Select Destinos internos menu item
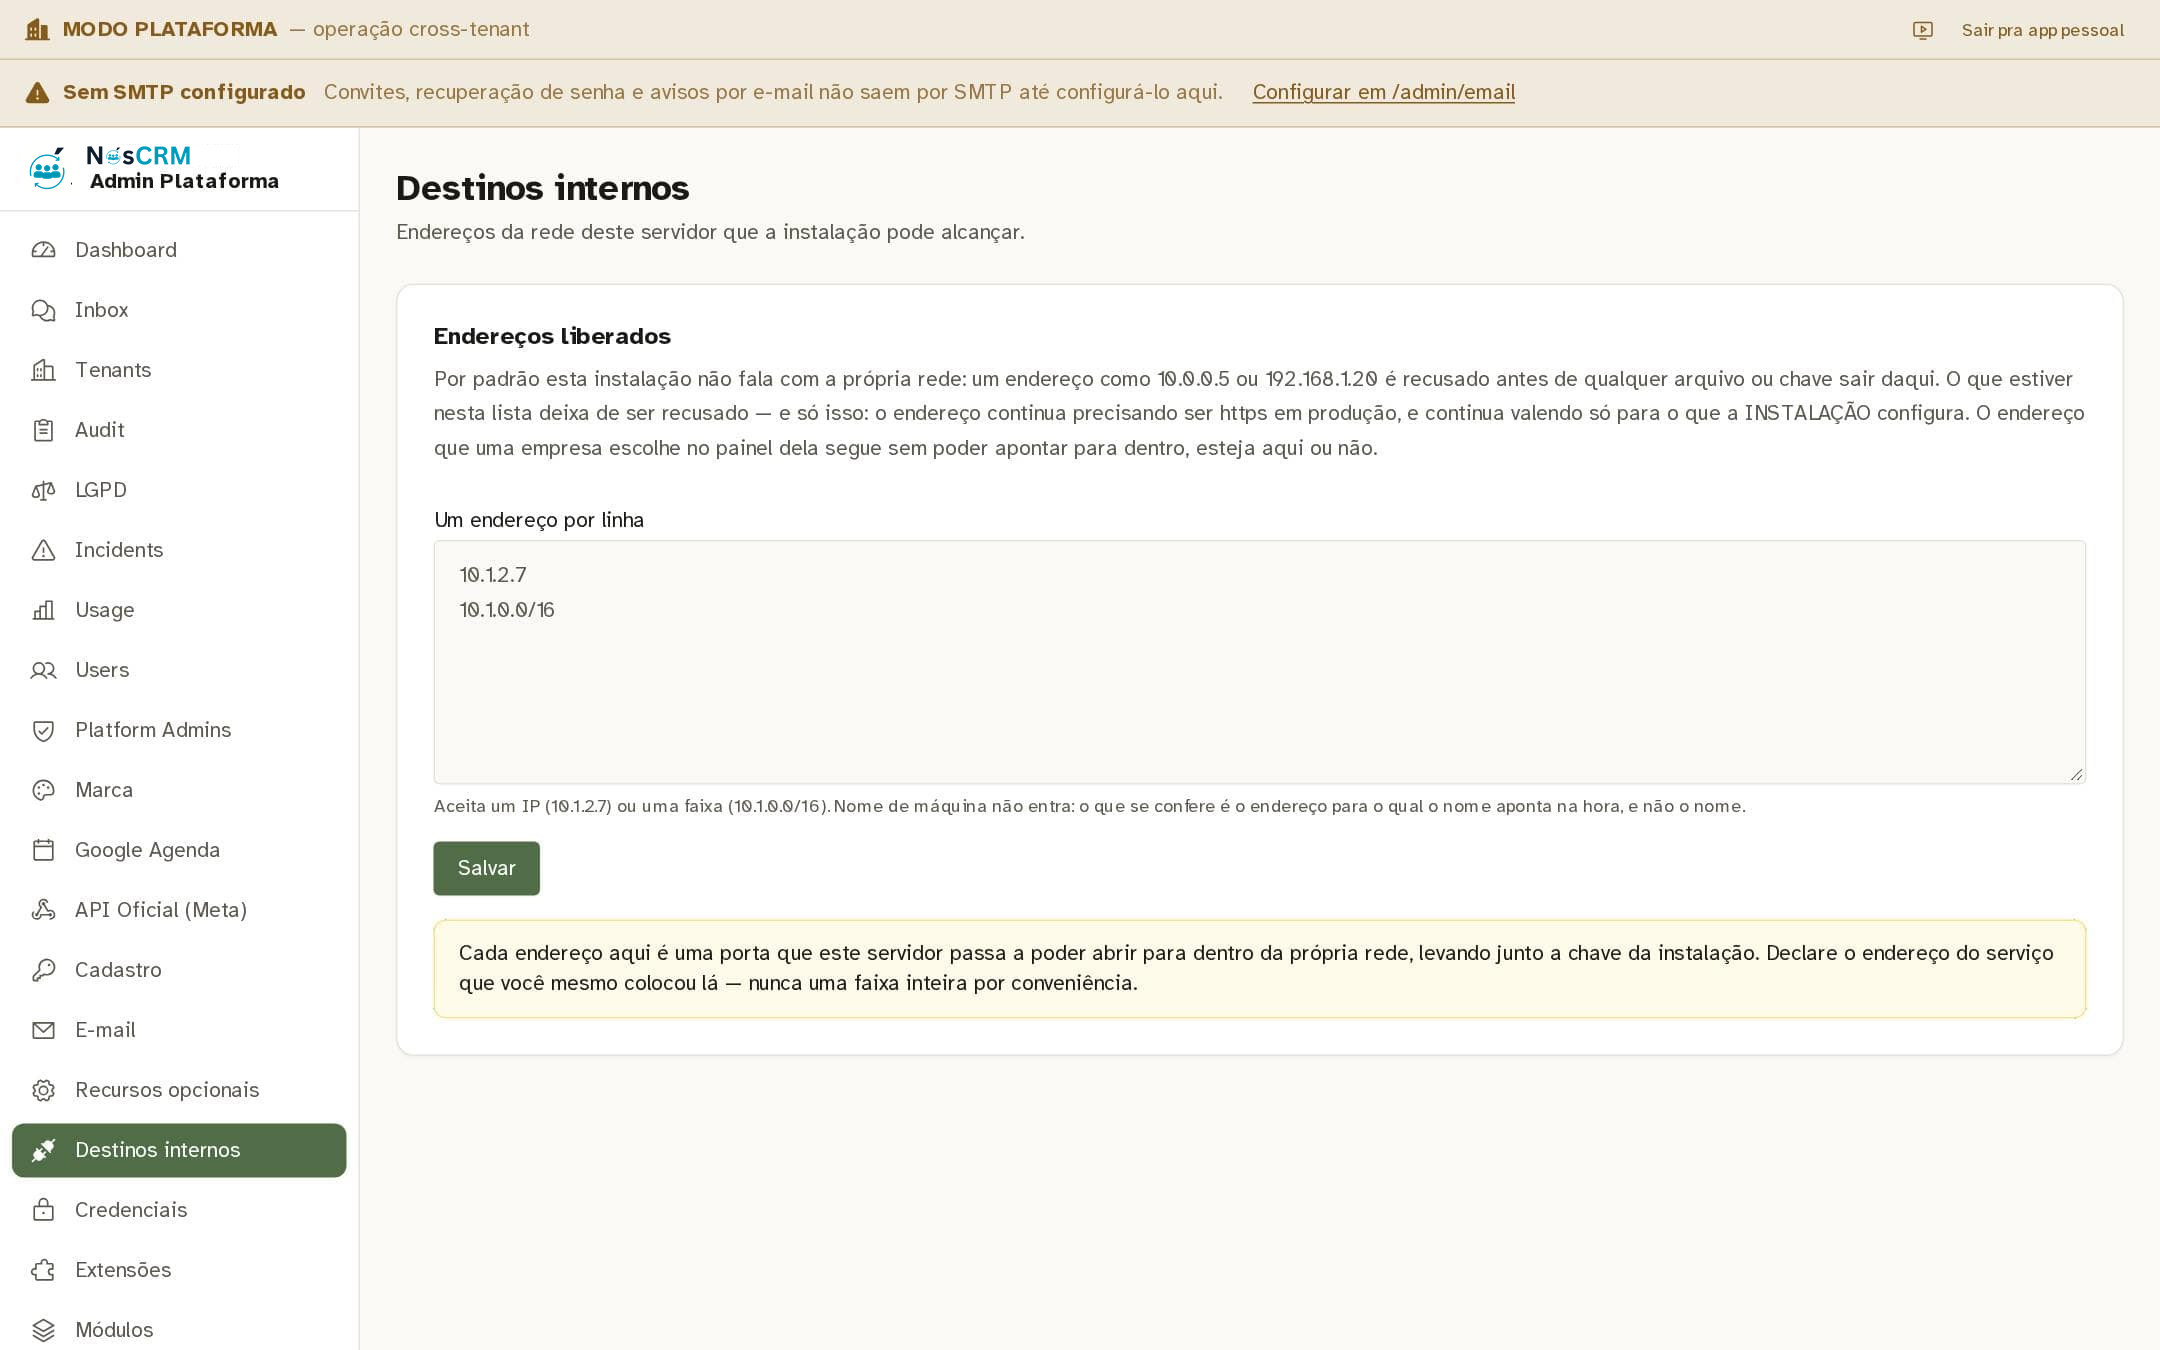 coord(179,1150)
